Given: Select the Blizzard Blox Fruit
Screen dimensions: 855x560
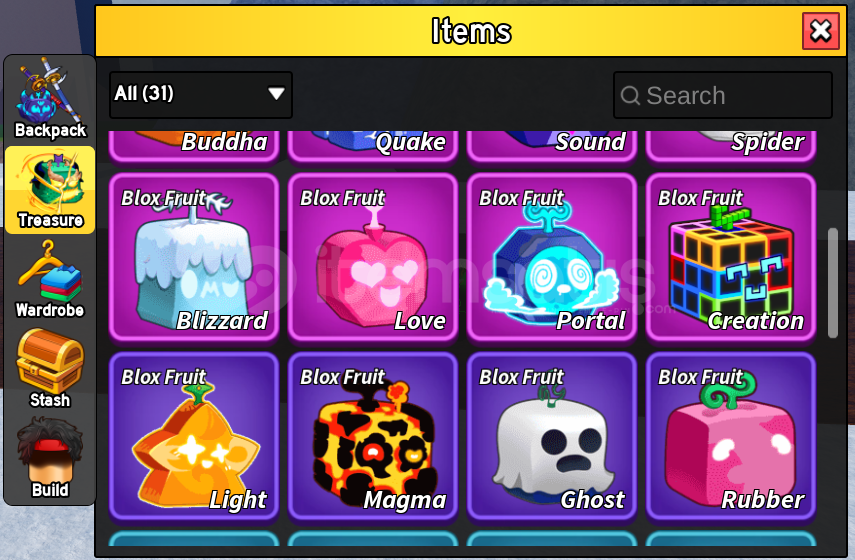Looking at the screenshot, I should pos(194,257).
